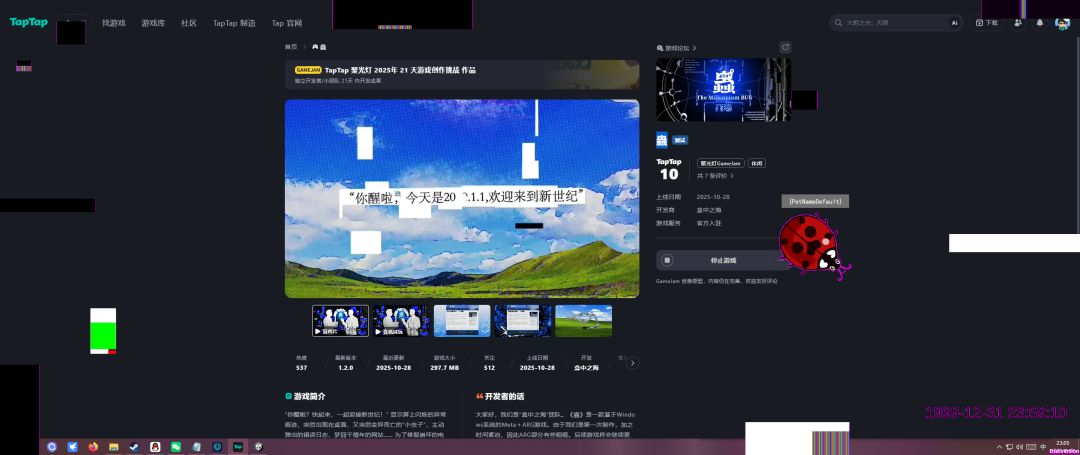Screen dimensions: 1080x455
Task: Play the first 宣传片 video thumbnail
Action: (x=340, y=321)
